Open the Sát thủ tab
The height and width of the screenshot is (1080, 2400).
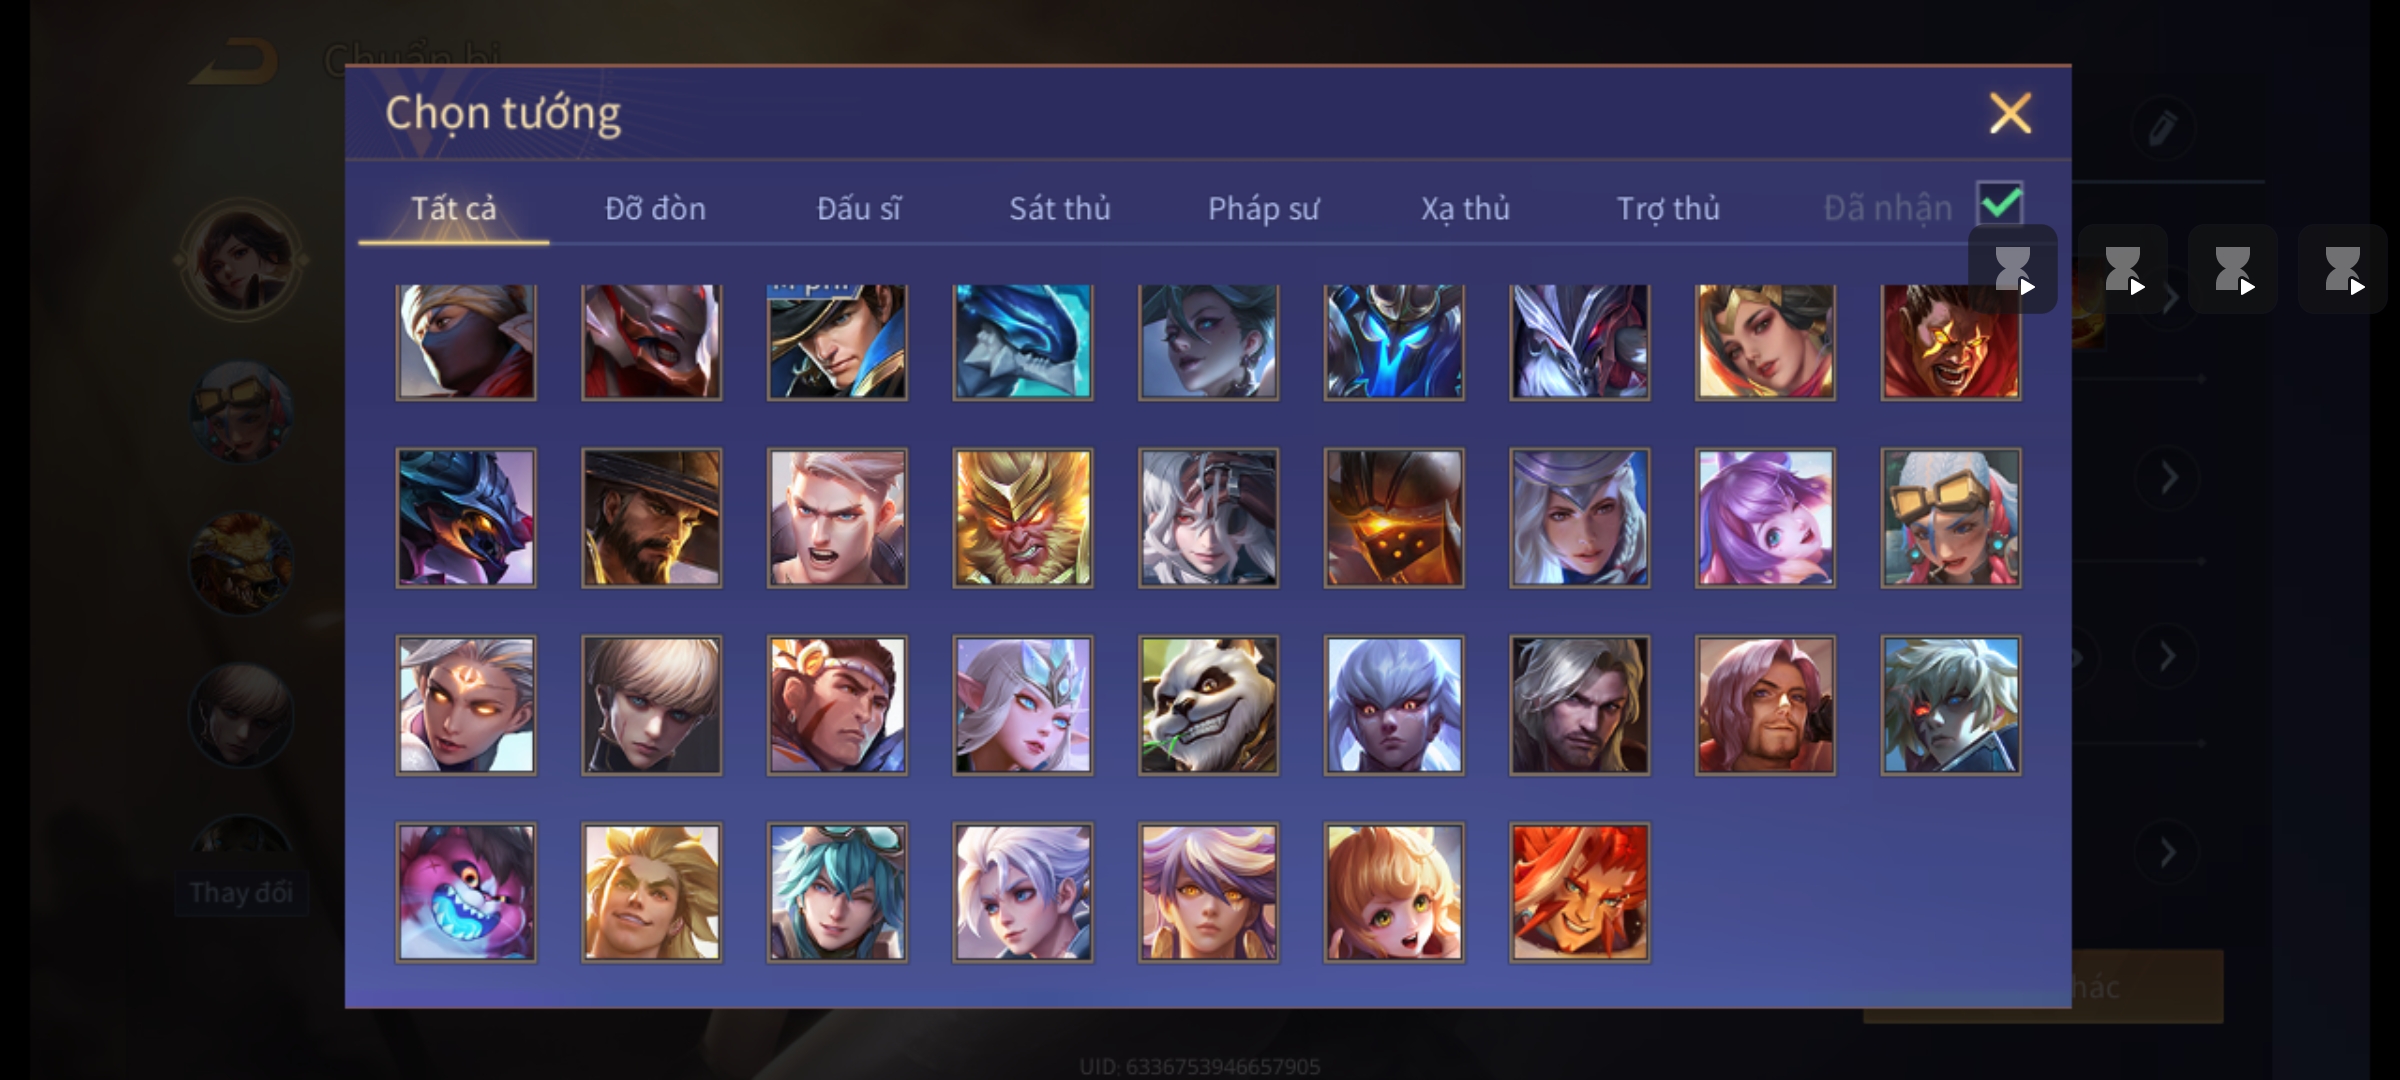point(1060,208)
